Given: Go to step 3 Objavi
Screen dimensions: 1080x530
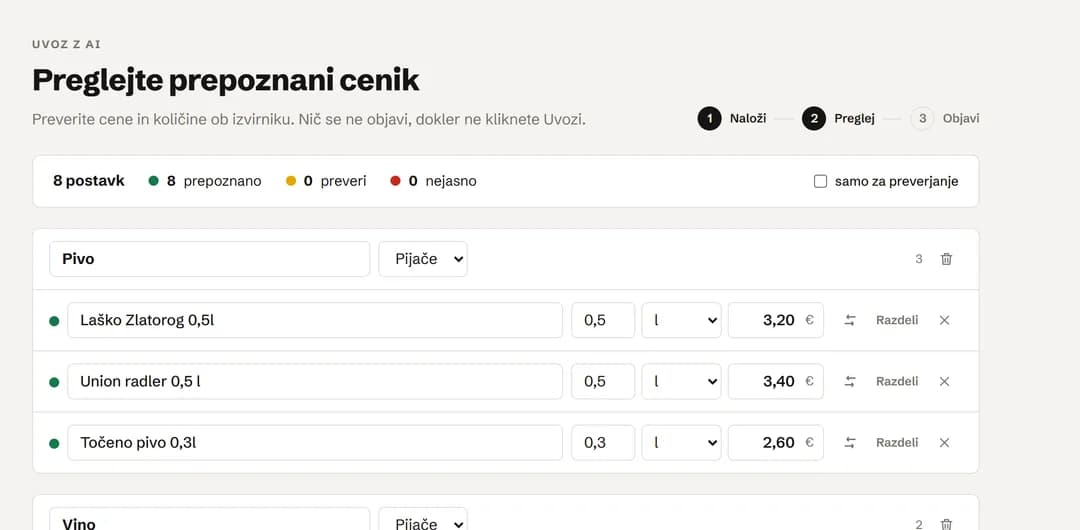Looking at the screenshot, I should click(945, 119).
